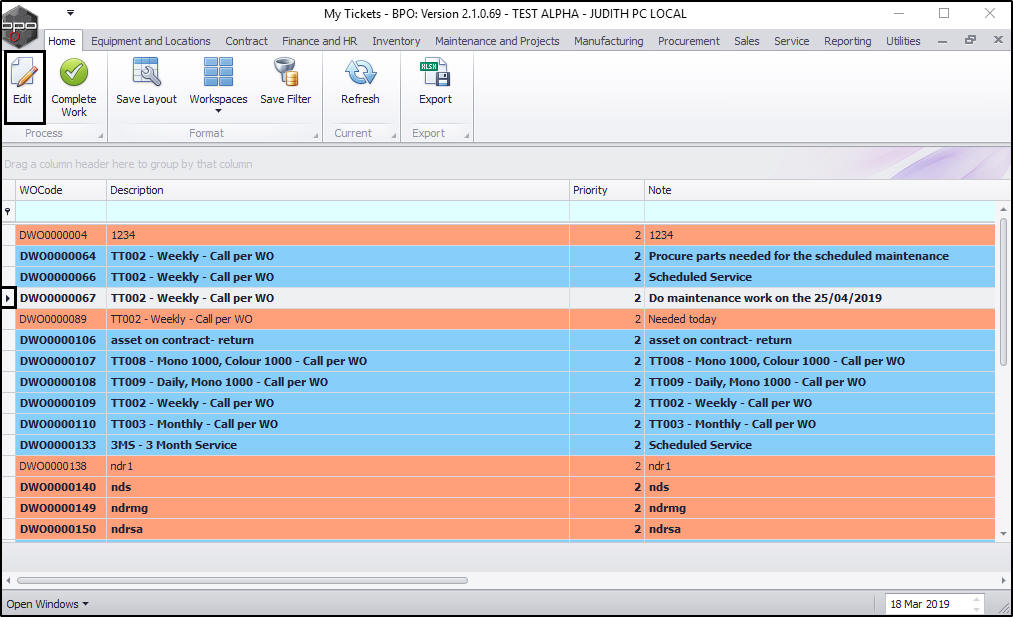Open the Maintenance and Projects tab
This screenshot has height=617, width=1013.
(497, 41)
